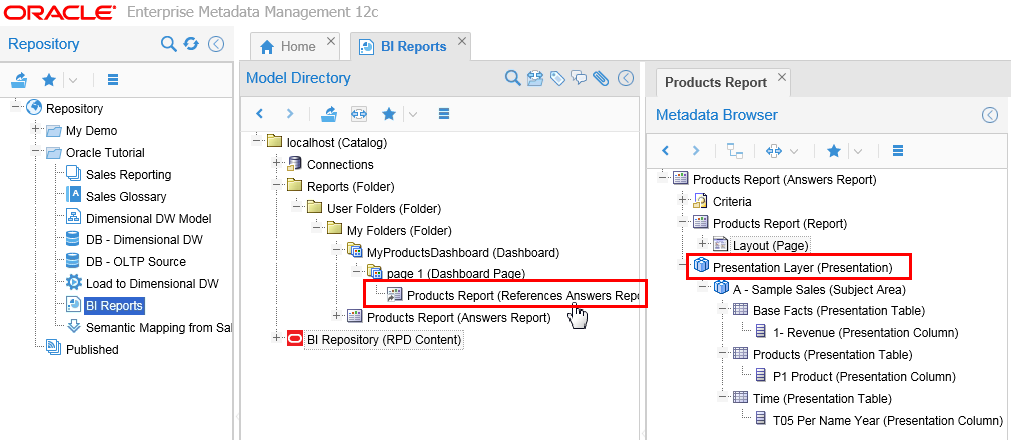
Task: Open the favorites dropdown arrow in Repository toolbar
Action: (x=73, y=80)
